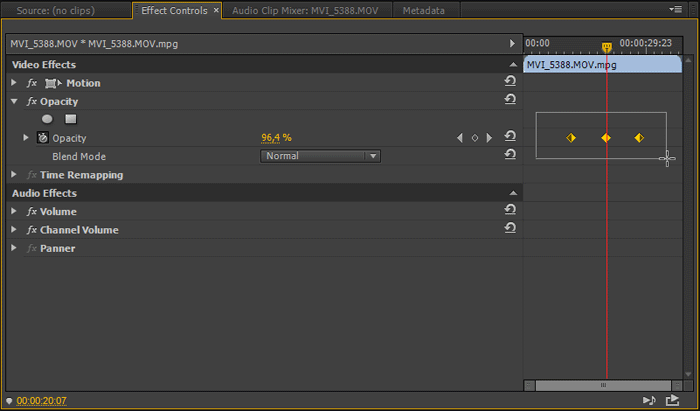700x411 pixels.
Task: Click the 96,4 % opacity value
Action: click(x=276, y=138)
